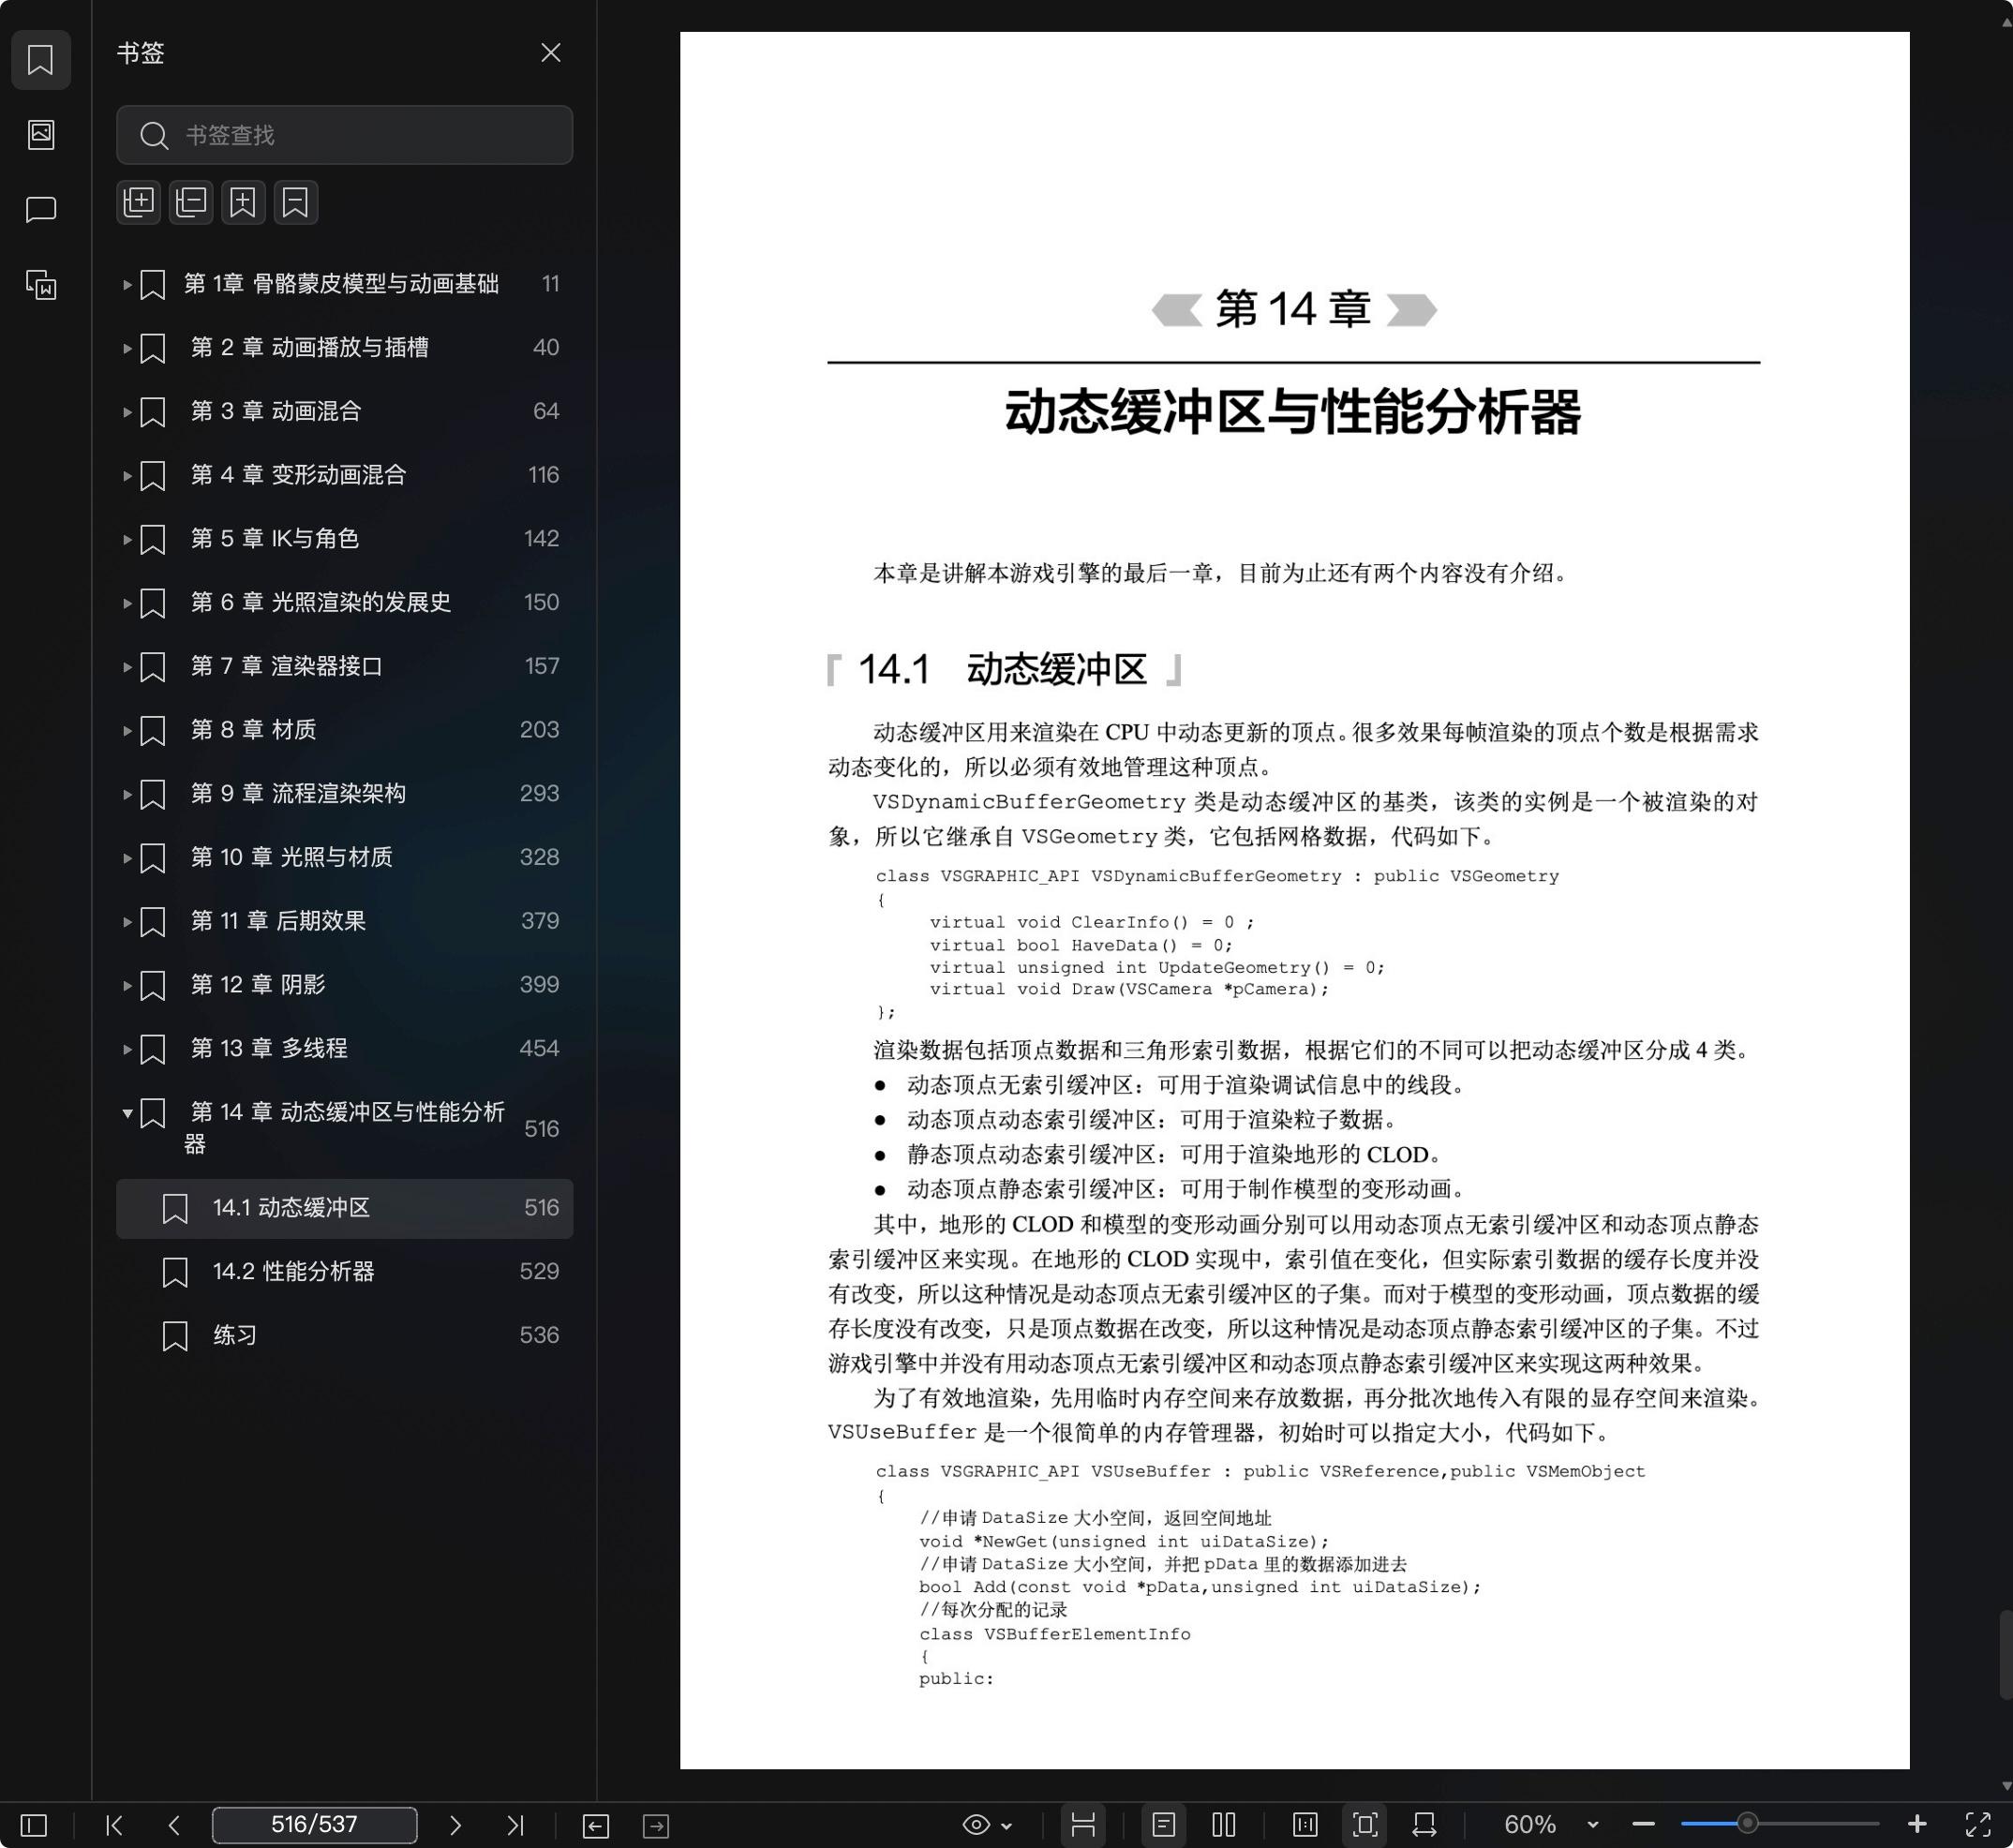This screenshot has width=2013, height=1848.
Task: Select bookmark 练习
Action: (344, 1336)
